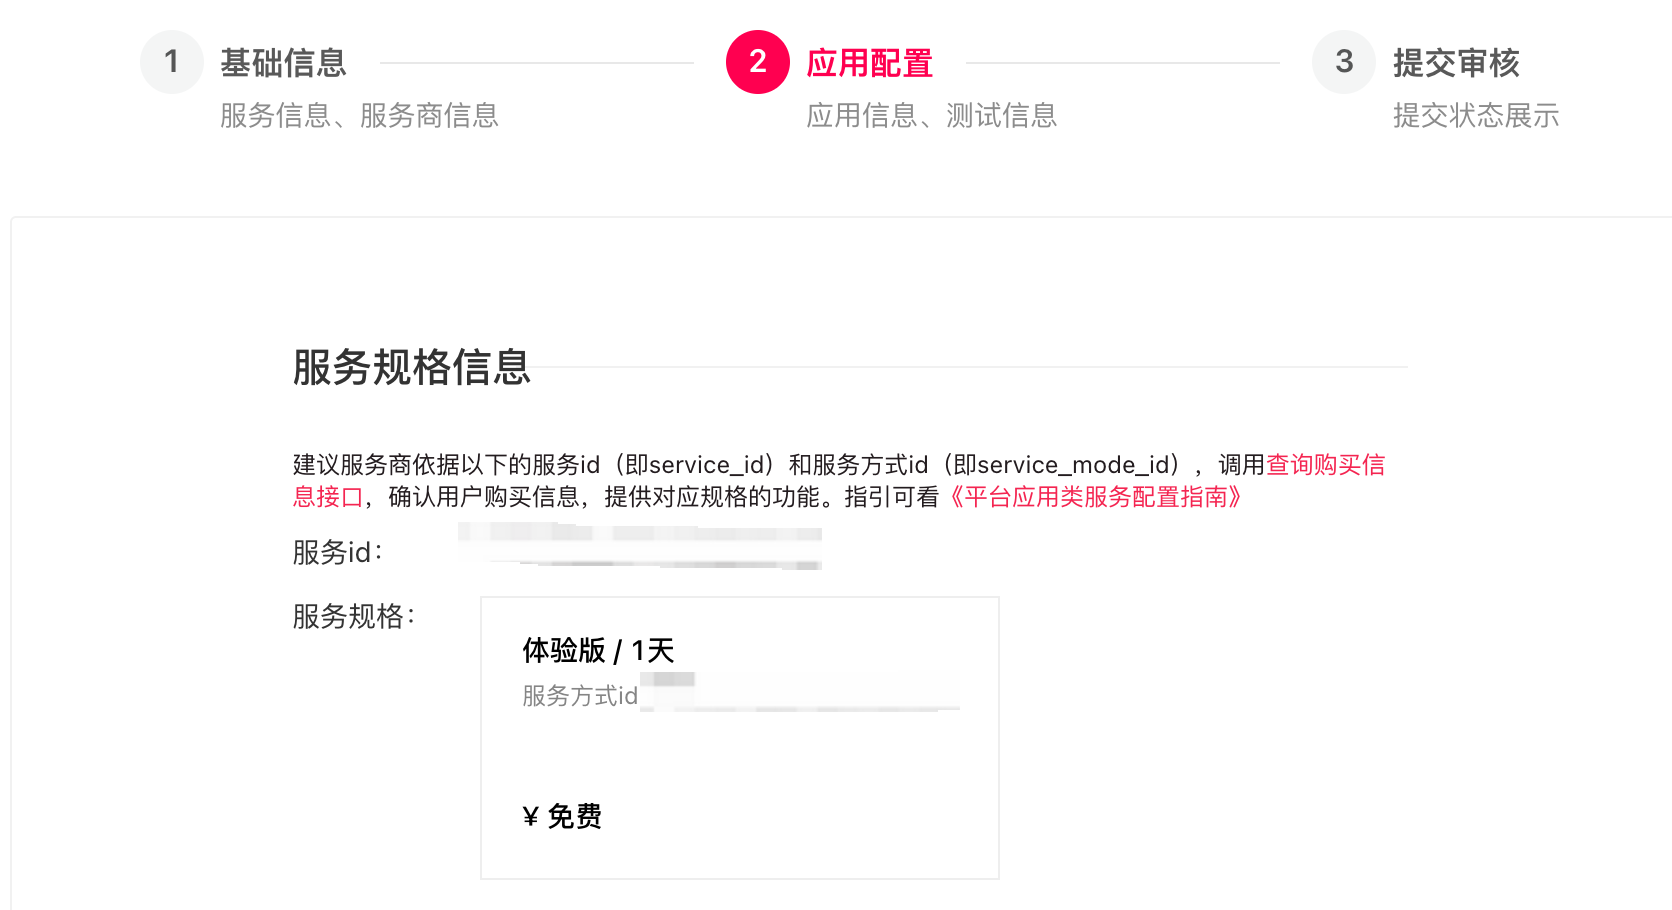Viewport: 1672px width, 910px height.
Task: Click the step 3 circle icon
Action: coord(1343,62)
